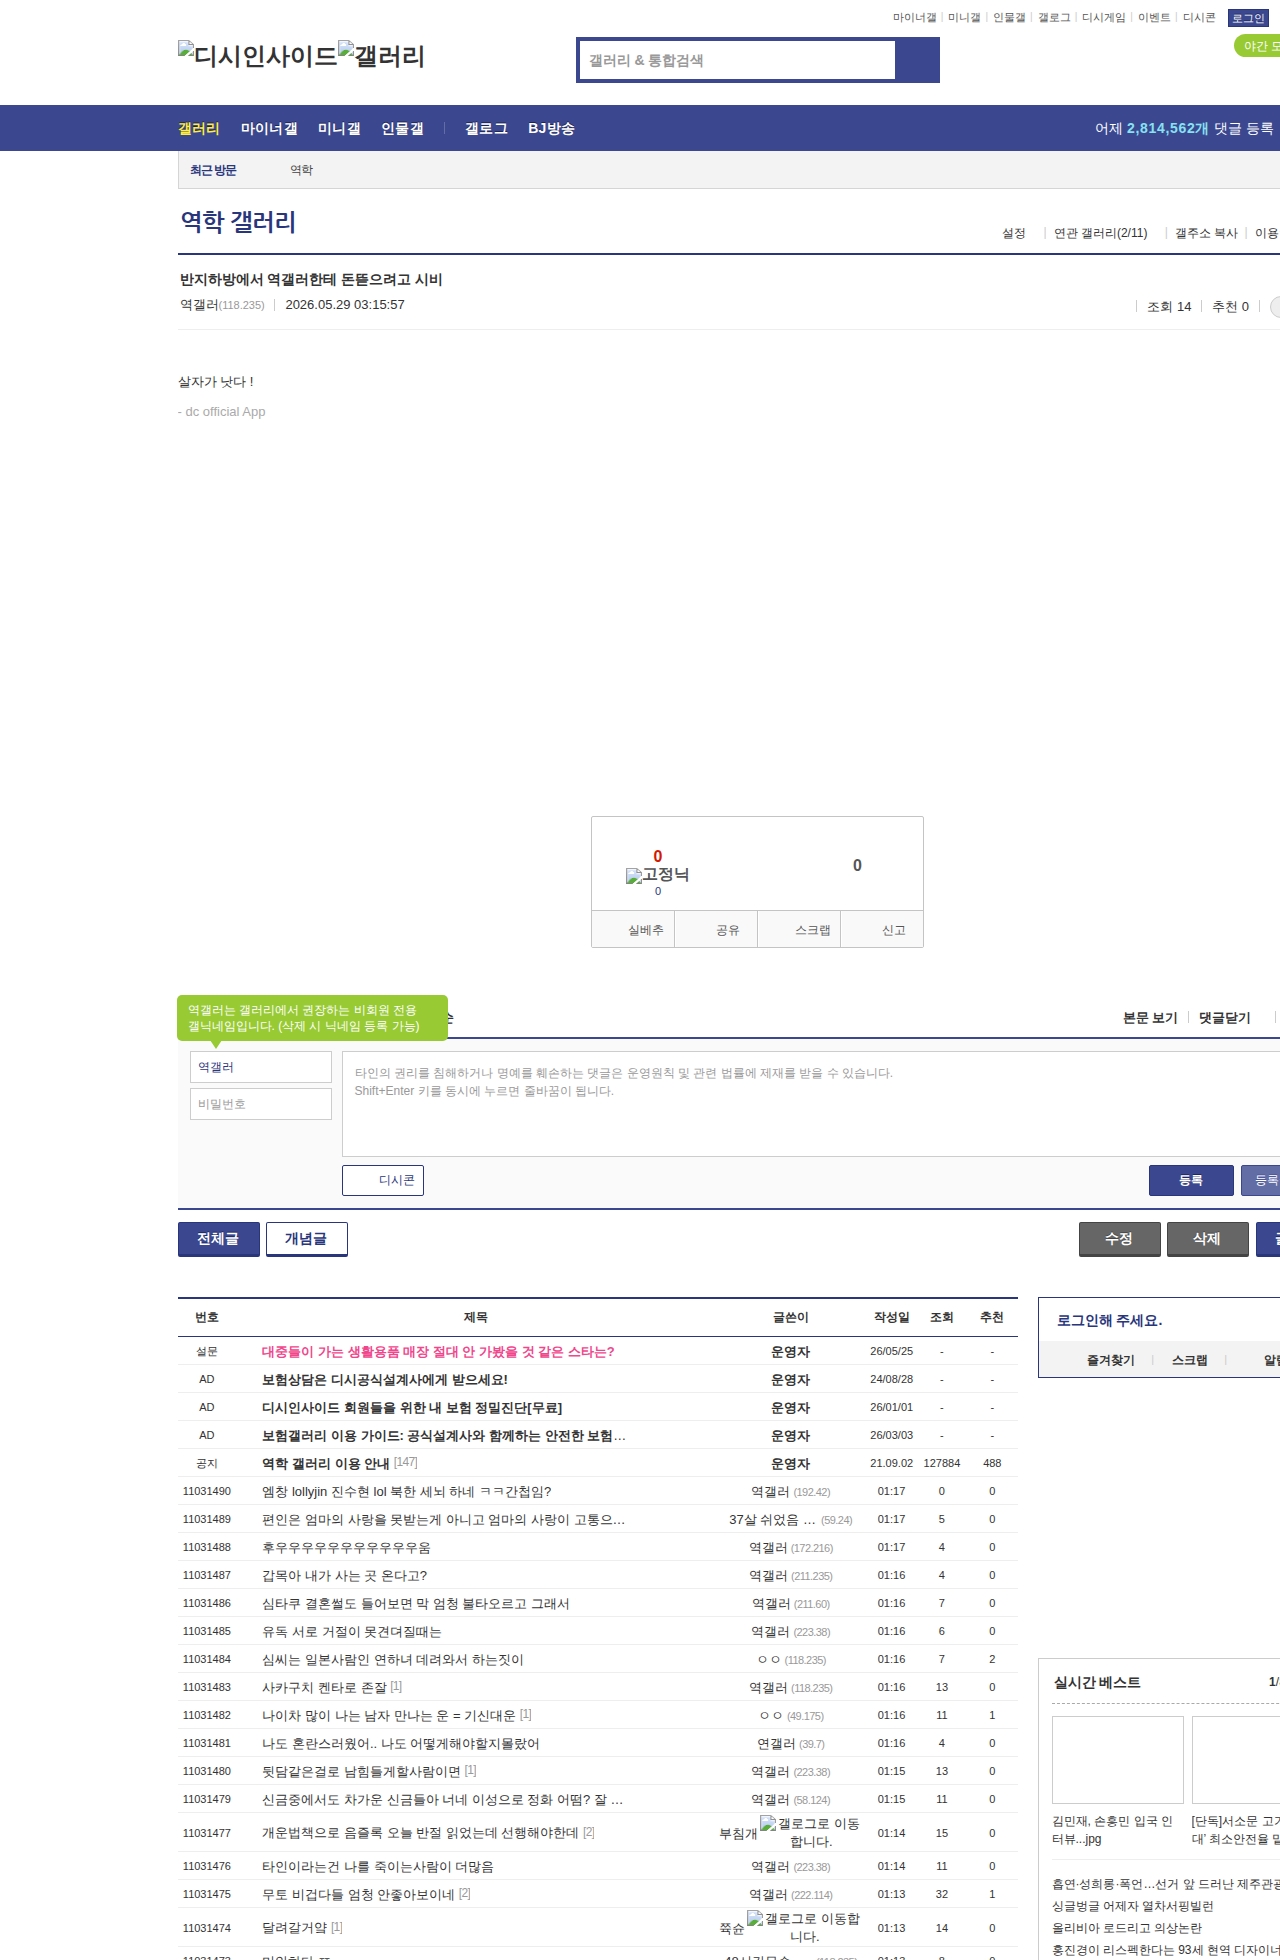Click reply count [147] on the notice row
Screen dimensions: 1280x1960
[x=405, y=1462]
